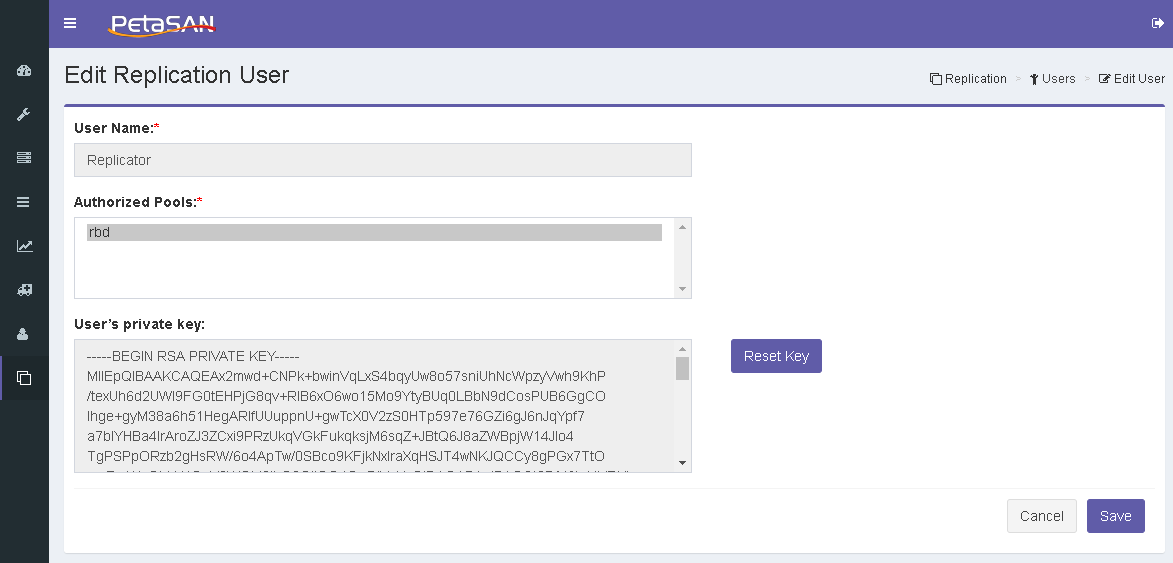Toggle the hamburger sidebar menu
Image resolution: width=1173 pixels, height=563 pixels.
(70, 23)
